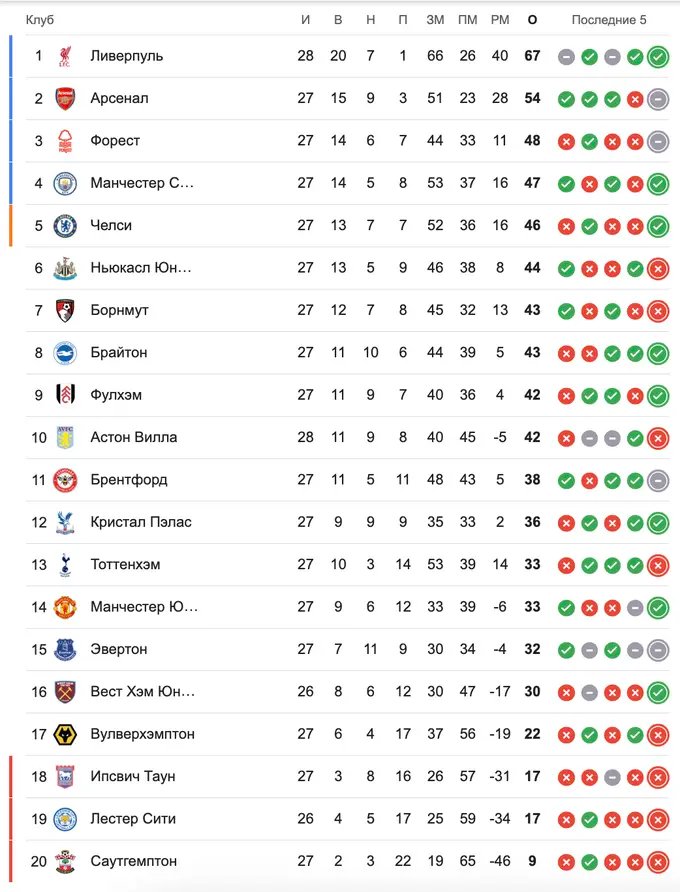Image resolution: width=680 pixels, height=892 pixels.
Task: Click the West Ham crest icon
Action: [x=65, y=692]
